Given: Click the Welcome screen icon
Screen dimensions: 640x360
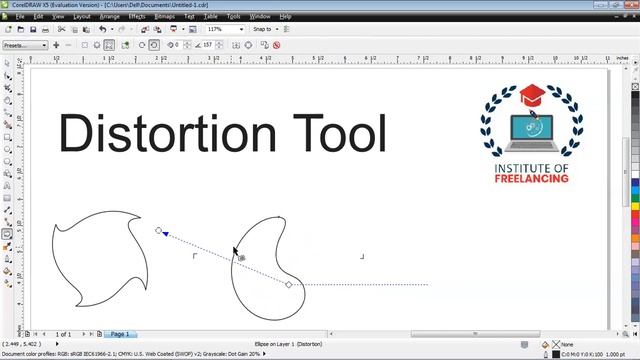Looking at the screenshot, I should (x=193, y=29).
